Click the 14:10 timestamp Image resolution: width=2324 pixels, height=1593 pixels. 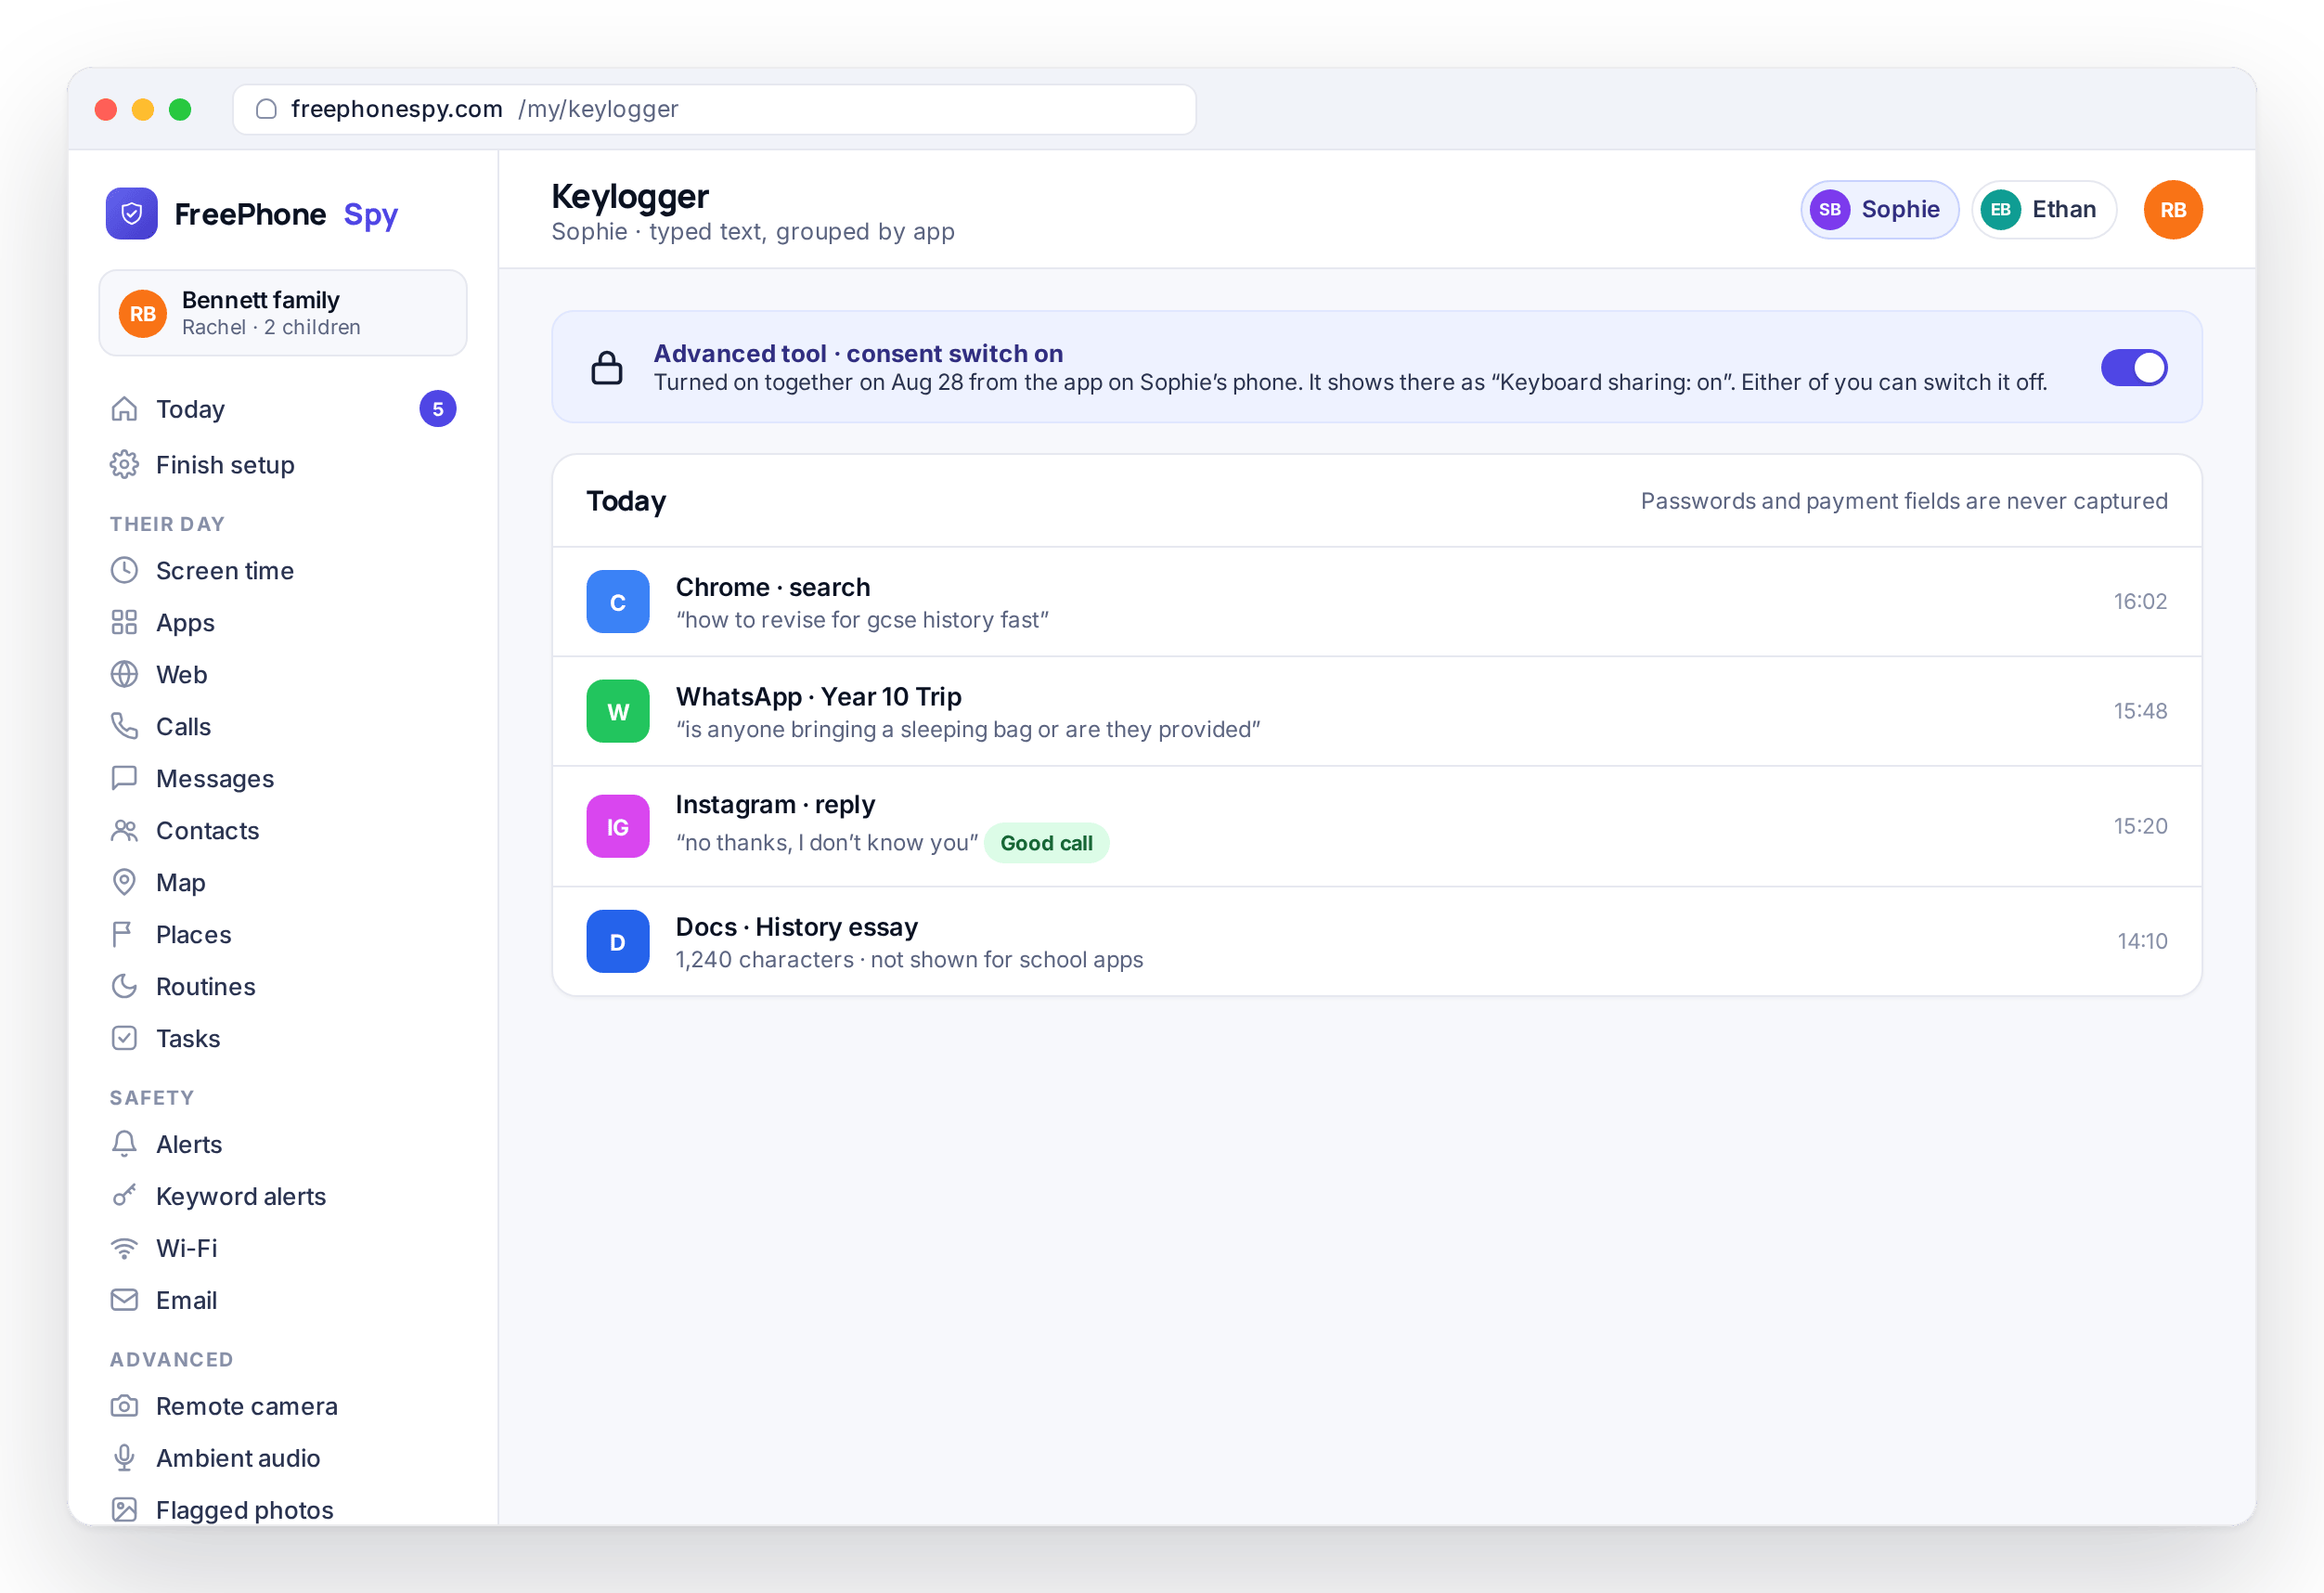click(x=2142, y=942)
